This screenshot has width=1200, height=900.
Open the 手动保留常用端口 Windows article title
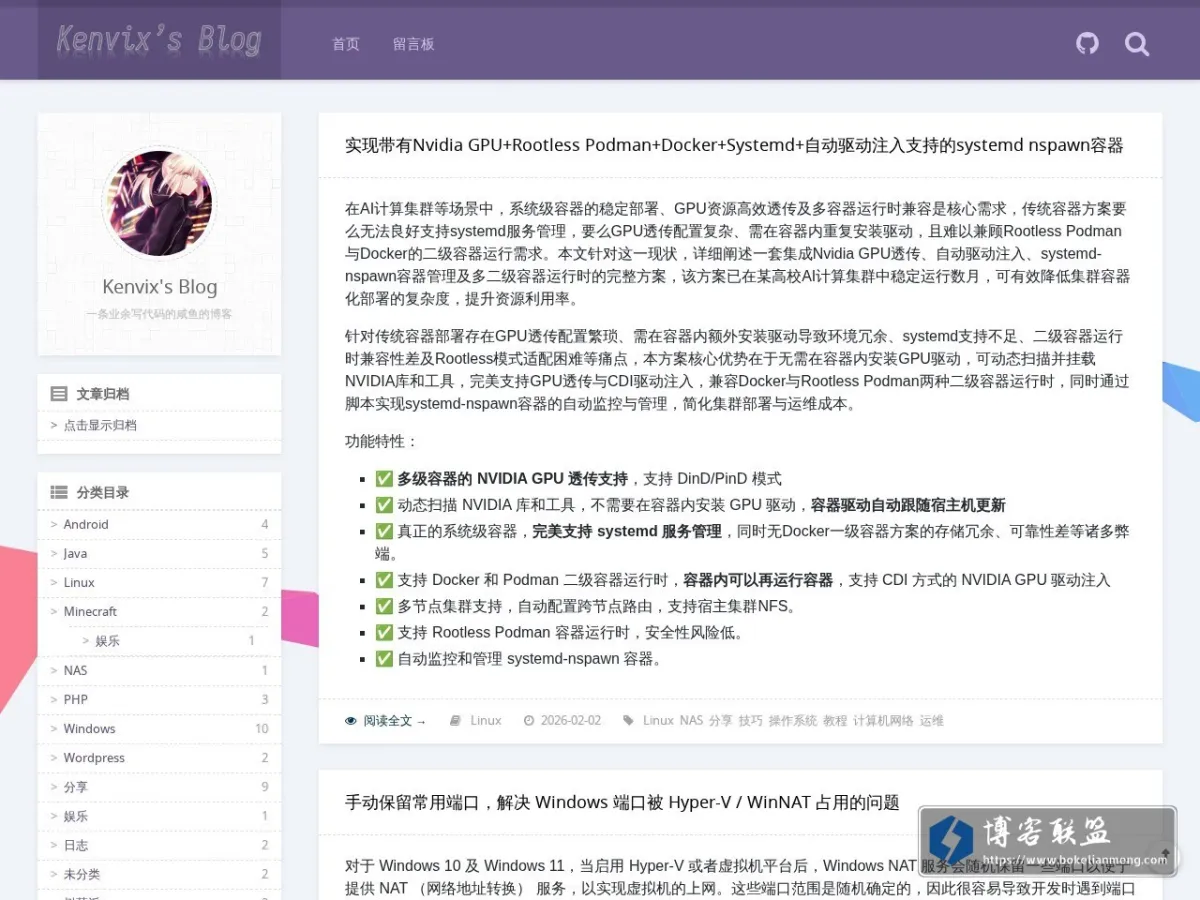pyautogui.click(x=622, y=802)
